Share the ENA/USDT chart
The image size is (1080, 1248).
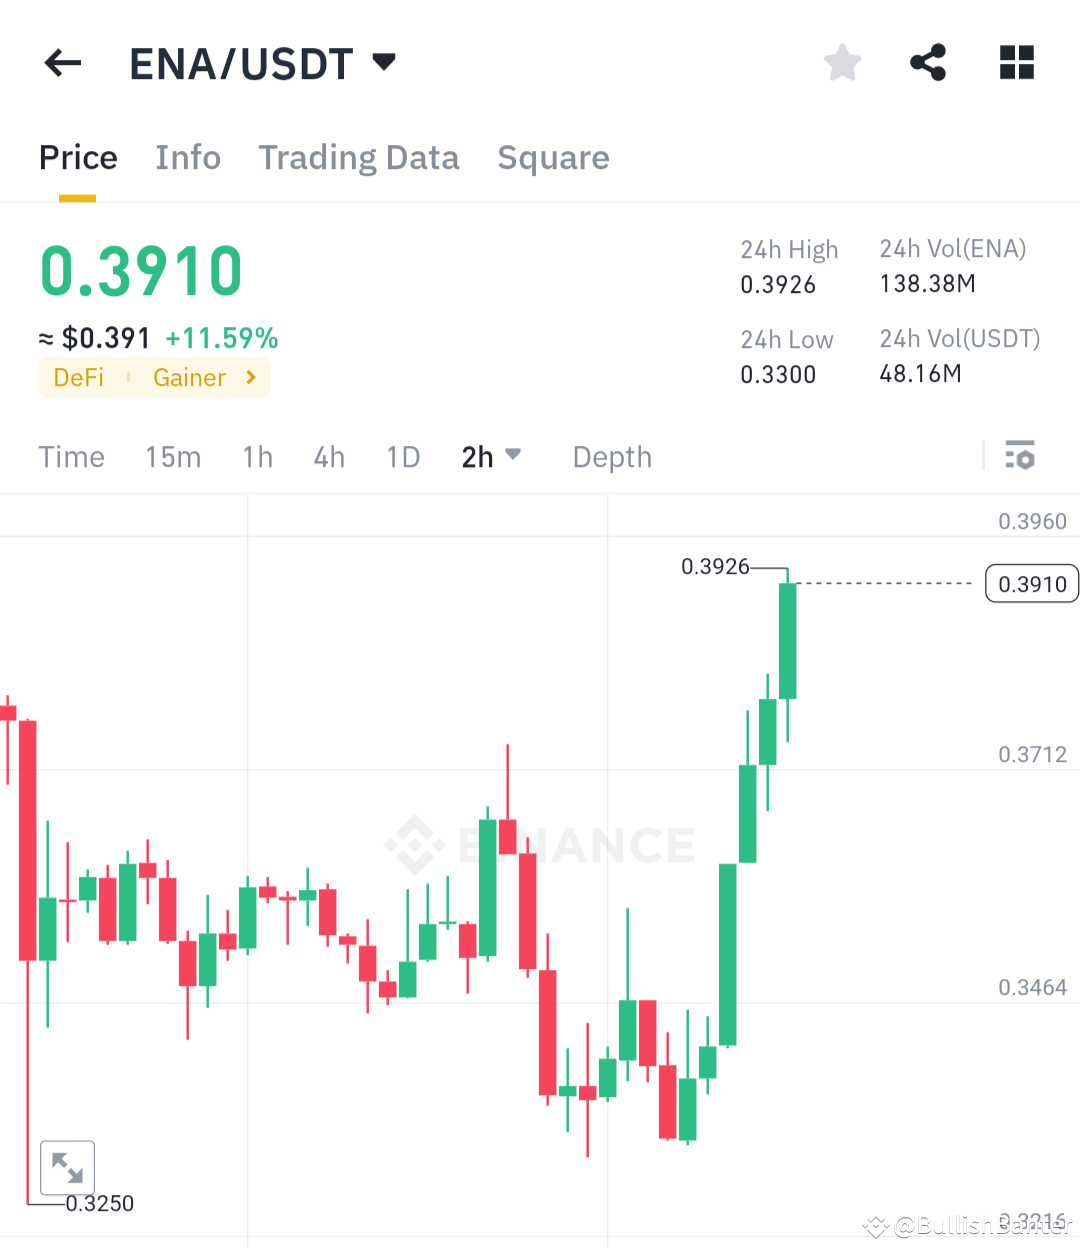click(x=928, y=62)
